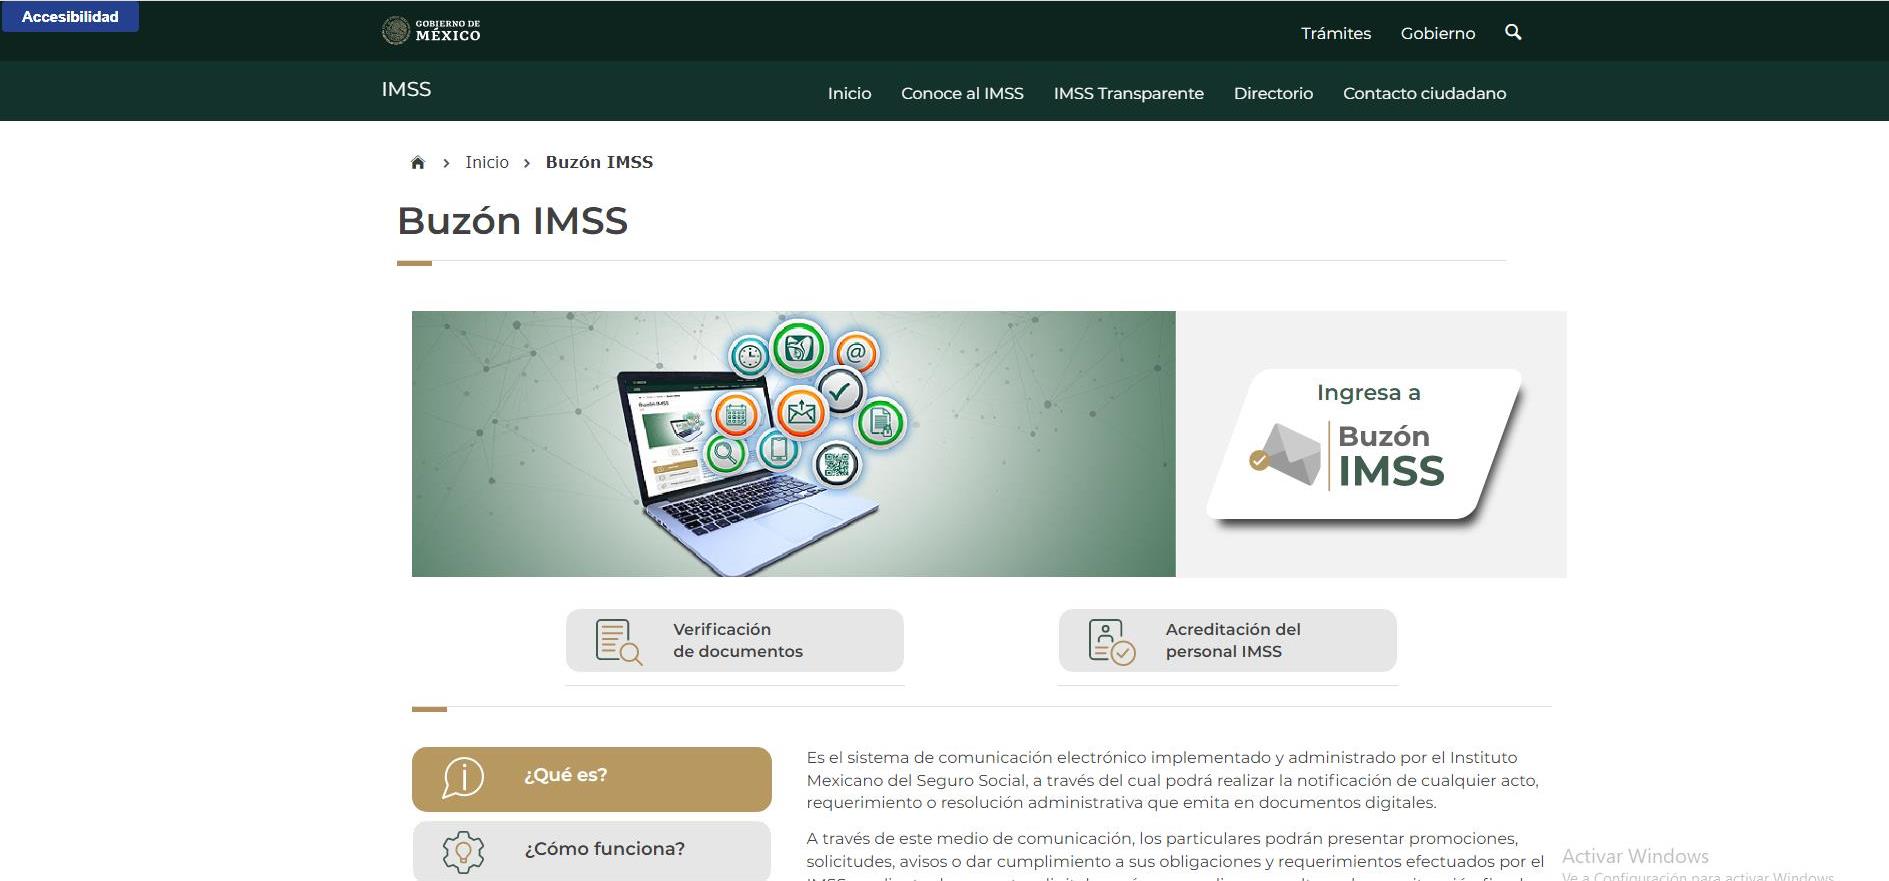The image size is (1889, 881).
Task: Open IMSS Transparente page
Action: pyautogui.click(x=1128, y=93)
